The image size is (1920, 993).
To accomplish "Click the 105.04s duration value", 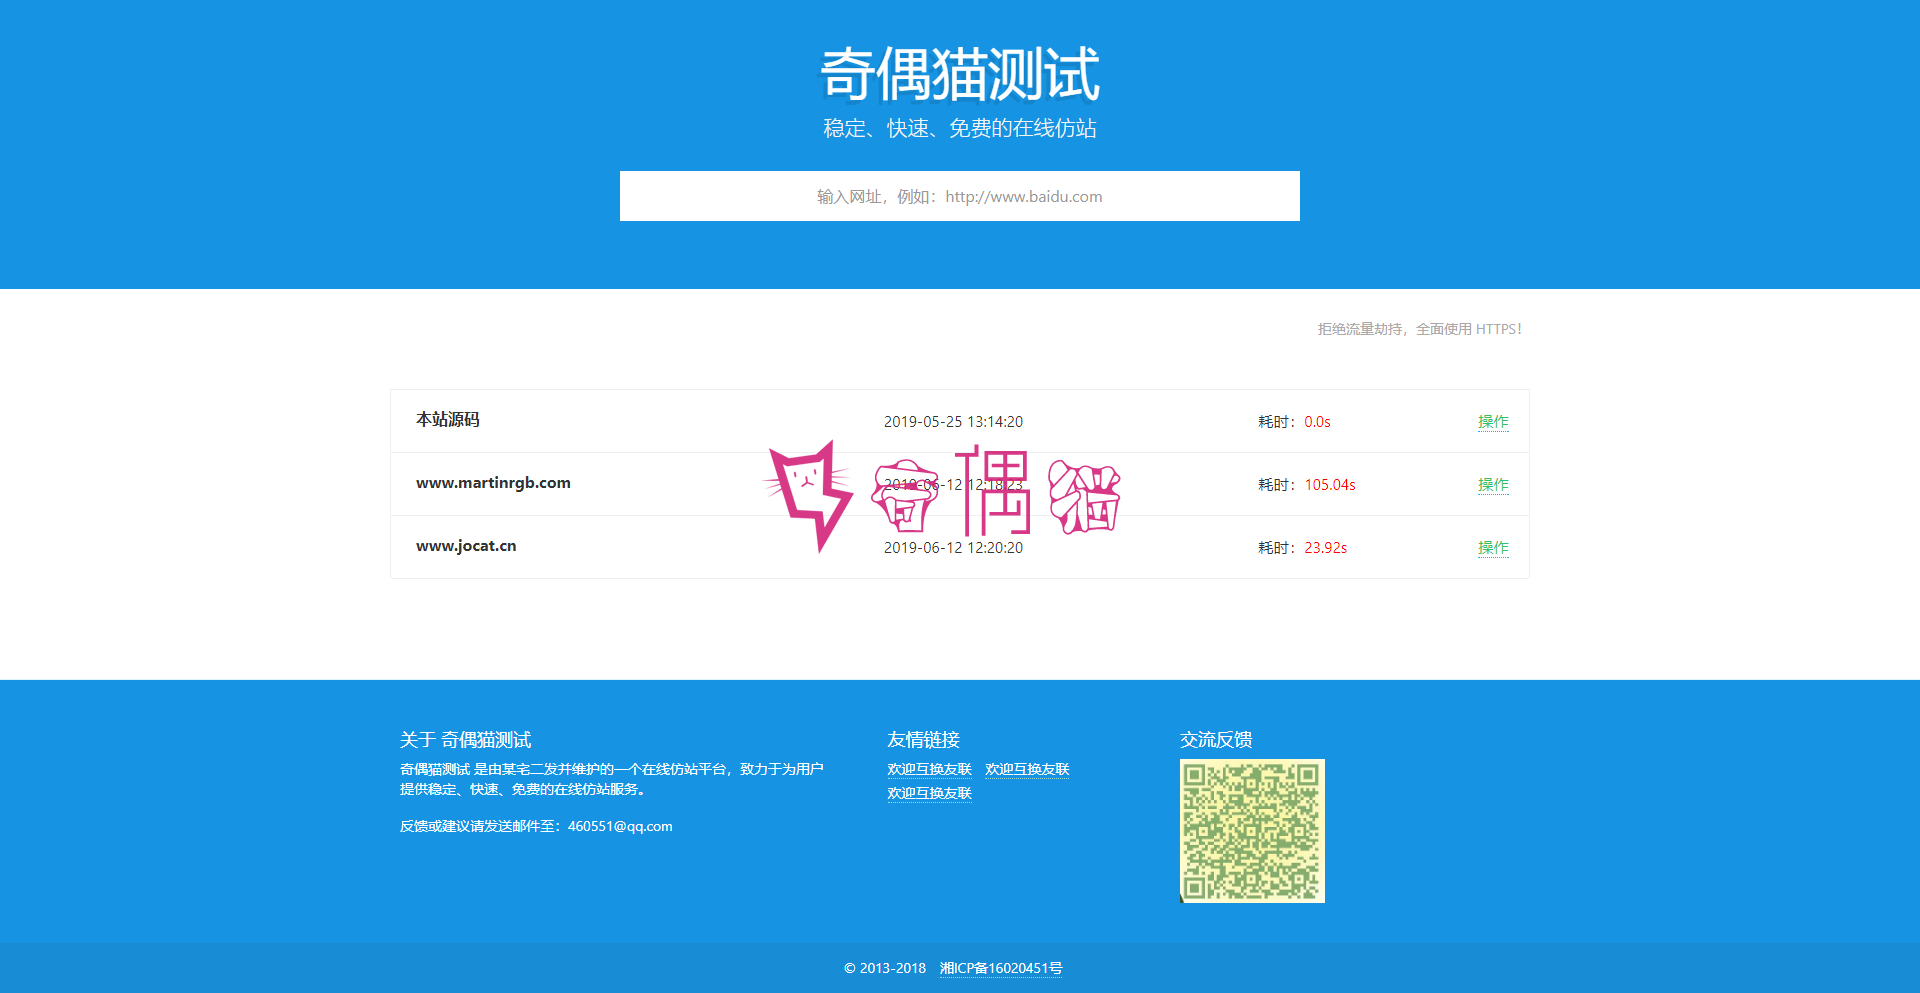I will [1330, 485].
